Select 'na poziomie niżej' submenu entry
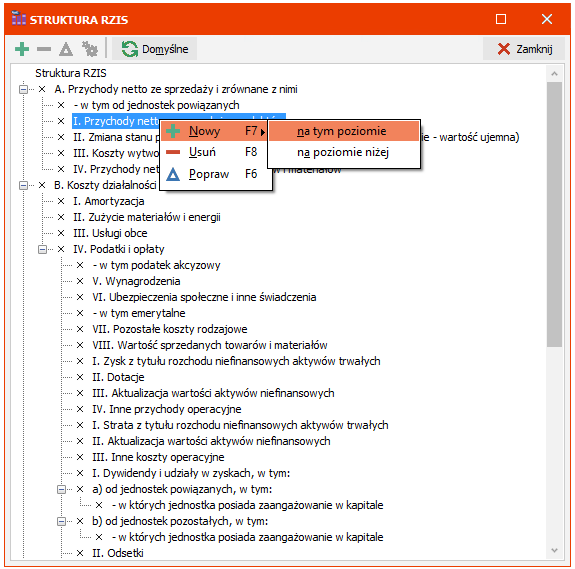Image resolution: width=575 pixels, height=569 pixels. pos(344,152)
